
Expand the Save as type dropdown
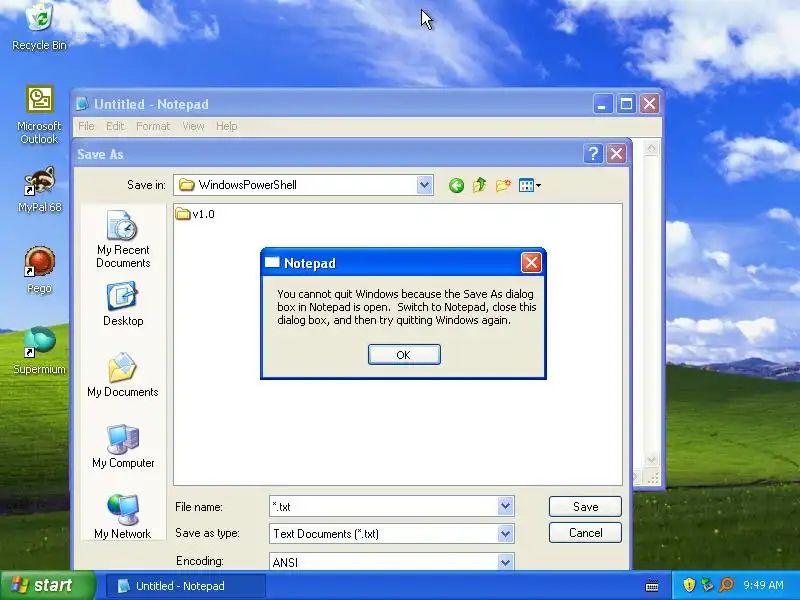pos(505,534)
